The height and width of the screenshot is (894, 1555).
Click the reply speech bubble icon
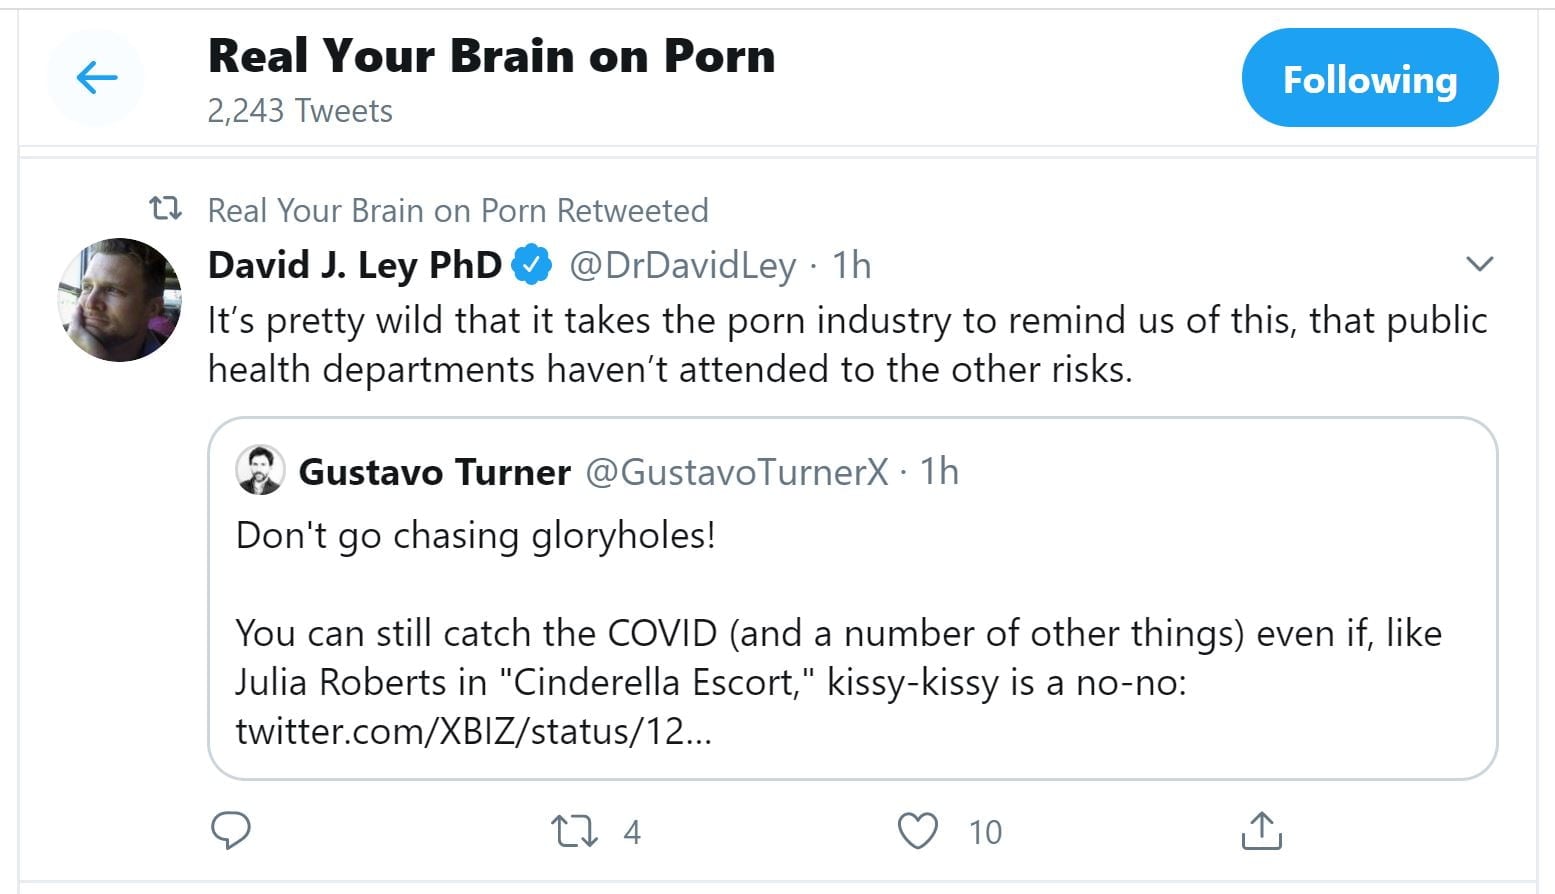[231, 831]
